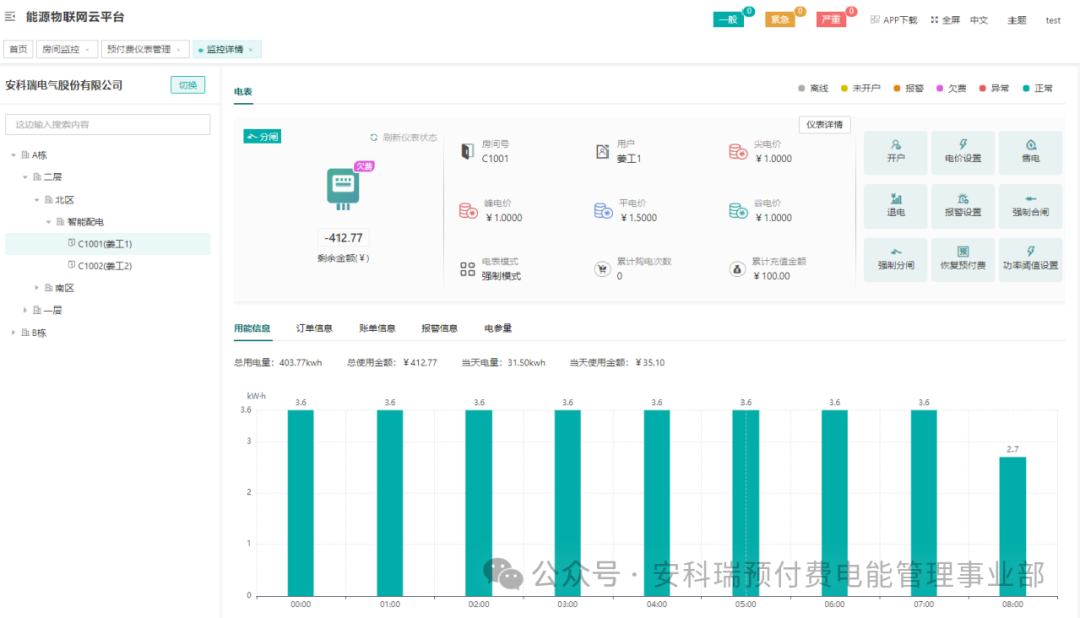The image size is (1080, 618).
Task: Switch to 全屏 fullscreen mode
Action: (945, 20)
